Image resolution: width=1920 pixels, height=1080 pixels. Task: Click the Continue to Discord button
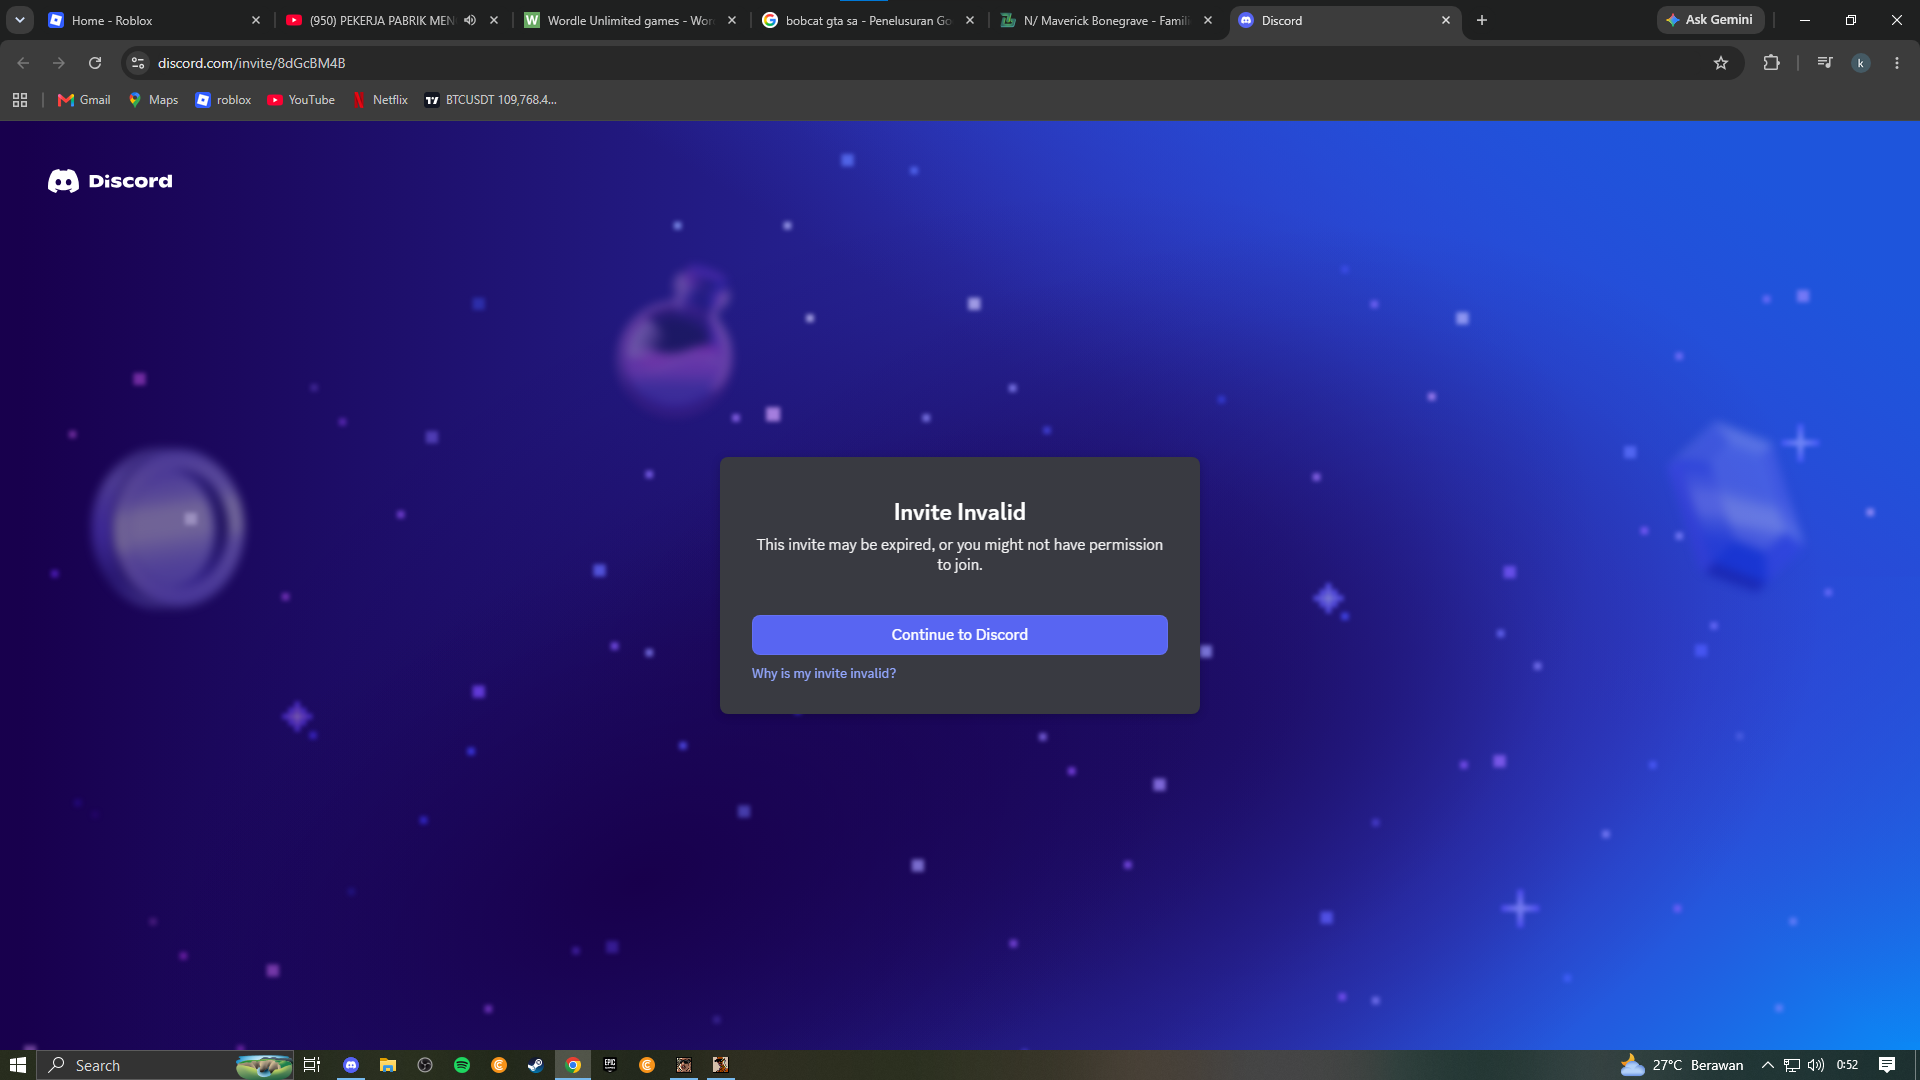click(959, 635)
